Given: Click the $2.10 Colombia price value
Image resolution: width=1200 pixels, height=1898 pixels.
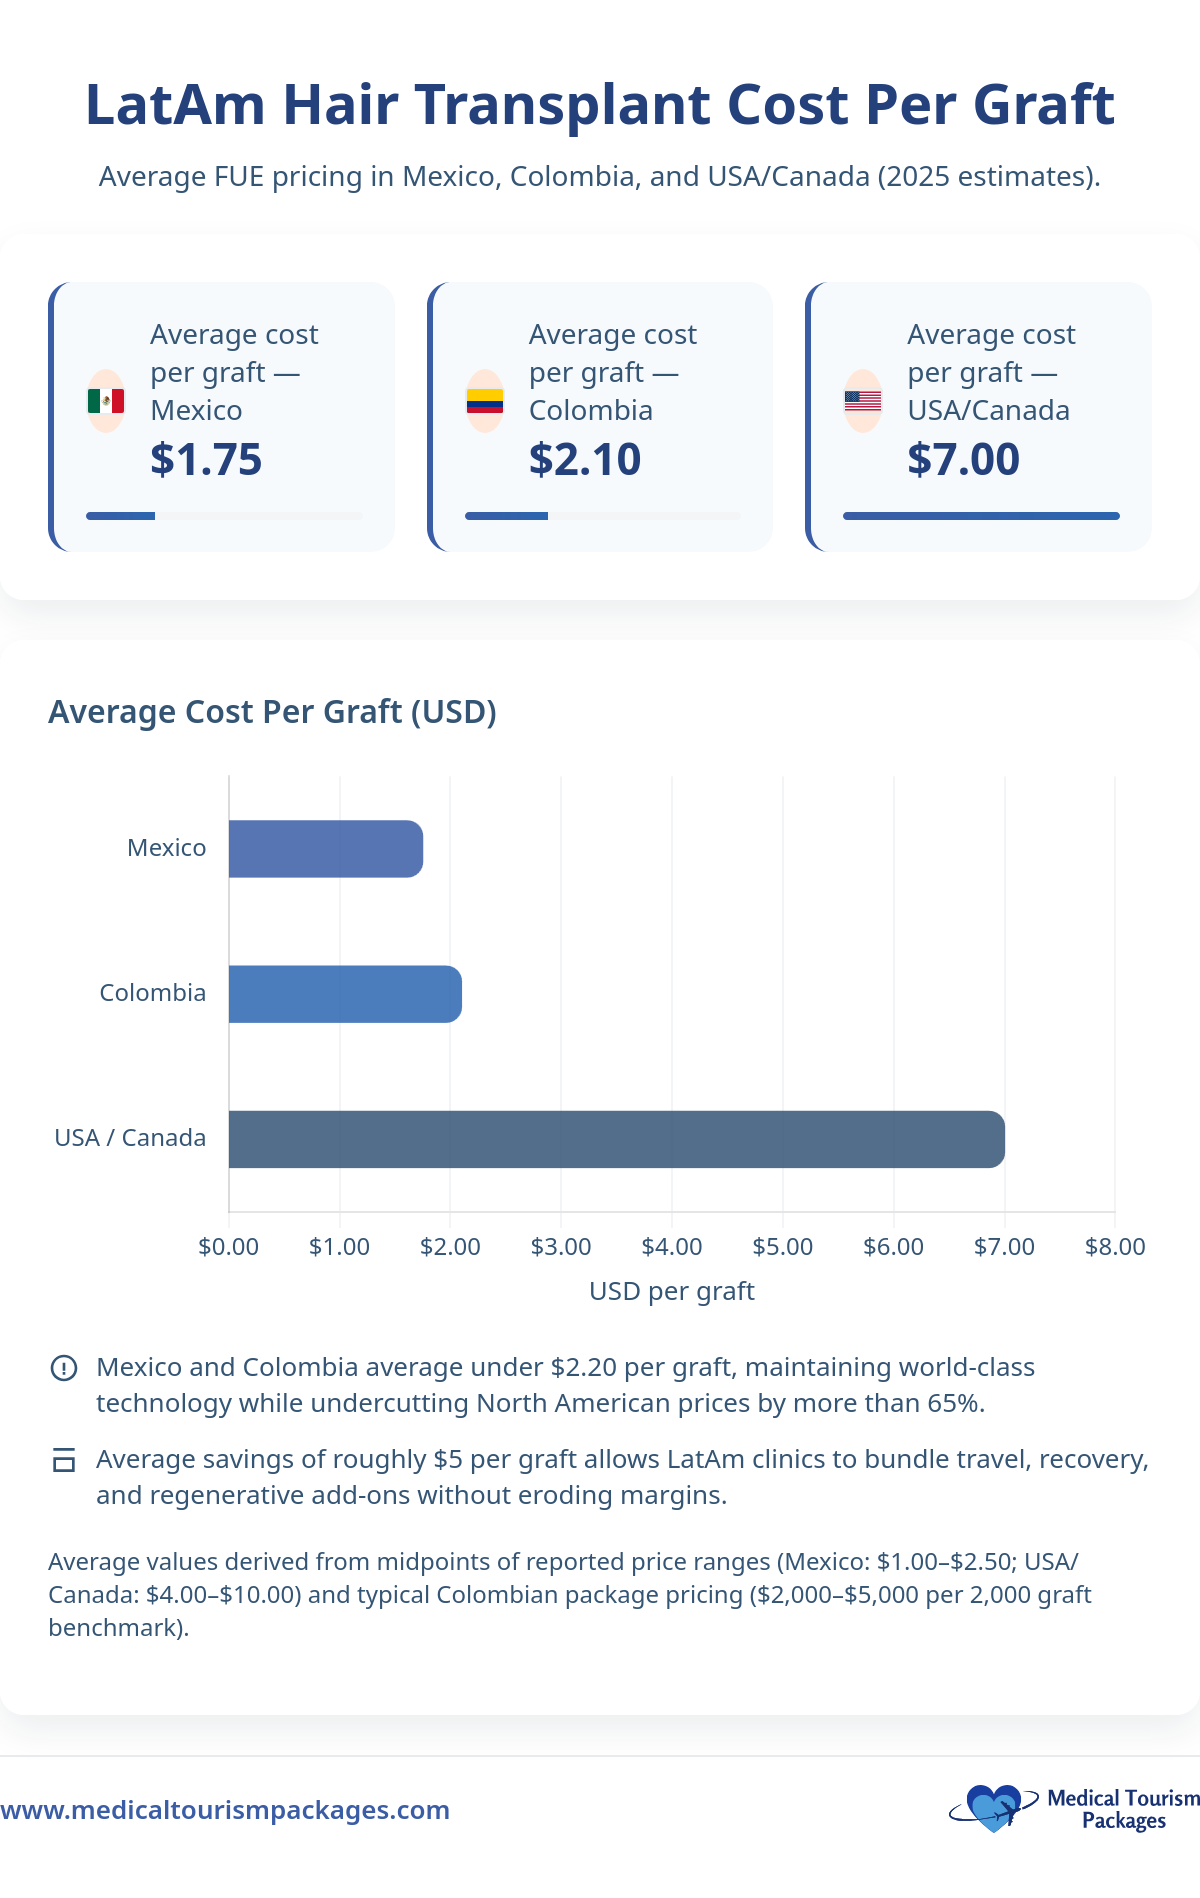Looking at the screenshot, I should click(x=585, y=460).
